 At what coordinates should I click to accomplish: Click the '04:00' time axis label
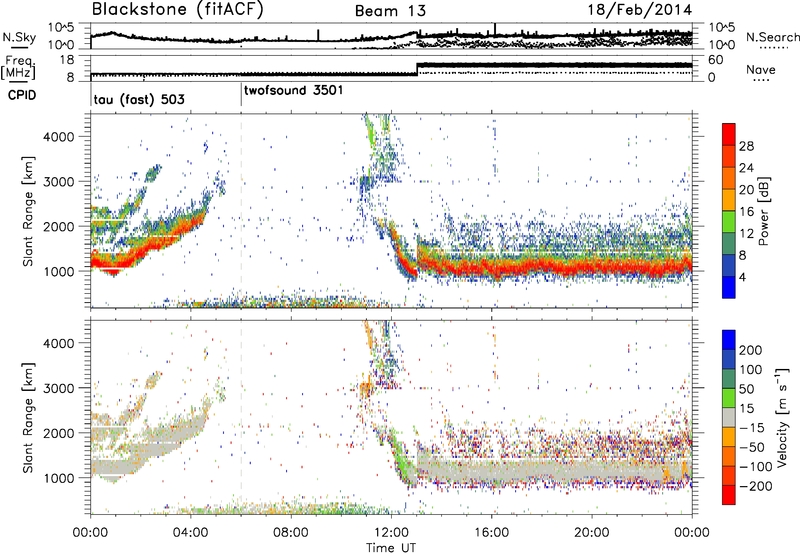pyautogui.click(x=191, y=533)
